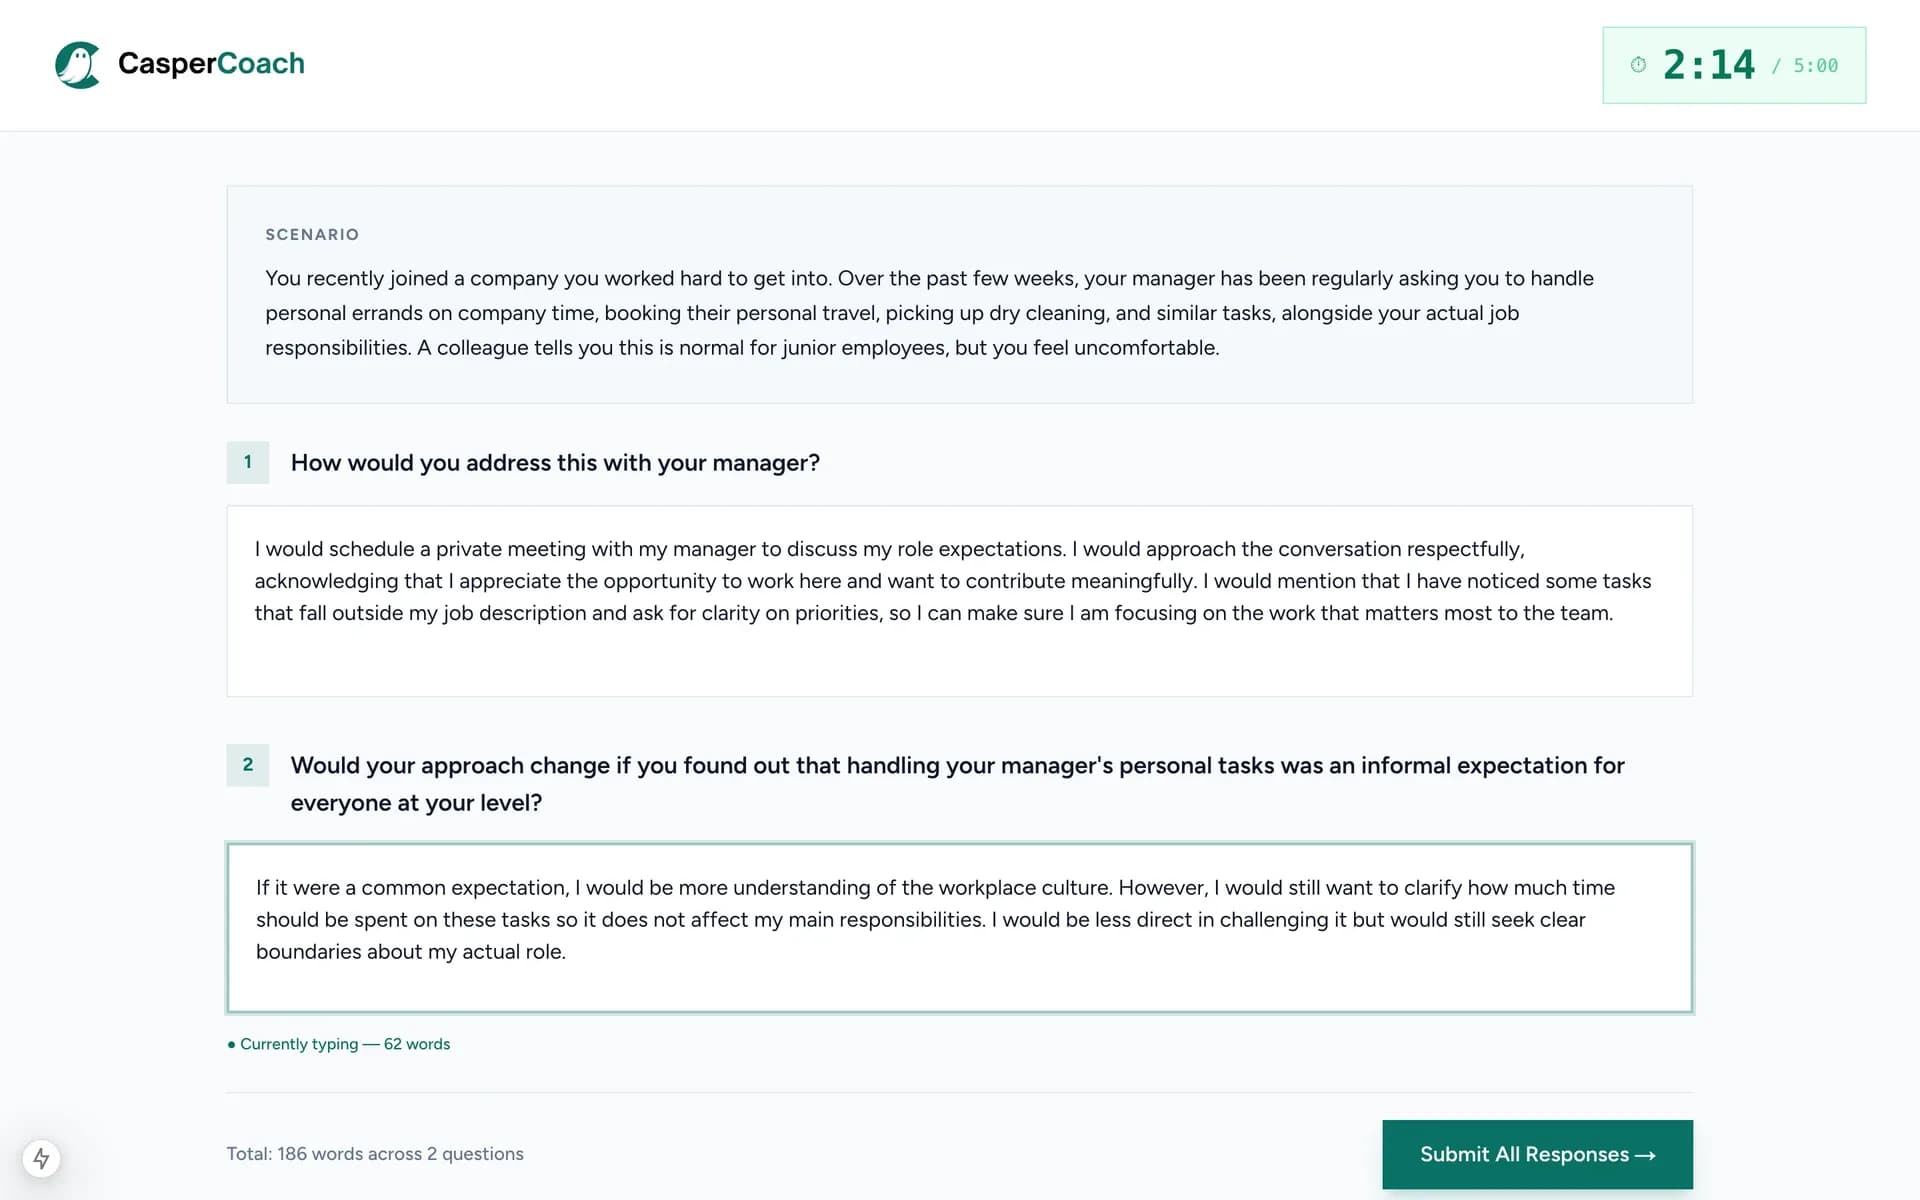Click the 'Currently typing — 62 words' indicator
Image resolution: width=1920 pixels, height=1200 pixels.
[345, 1044]
